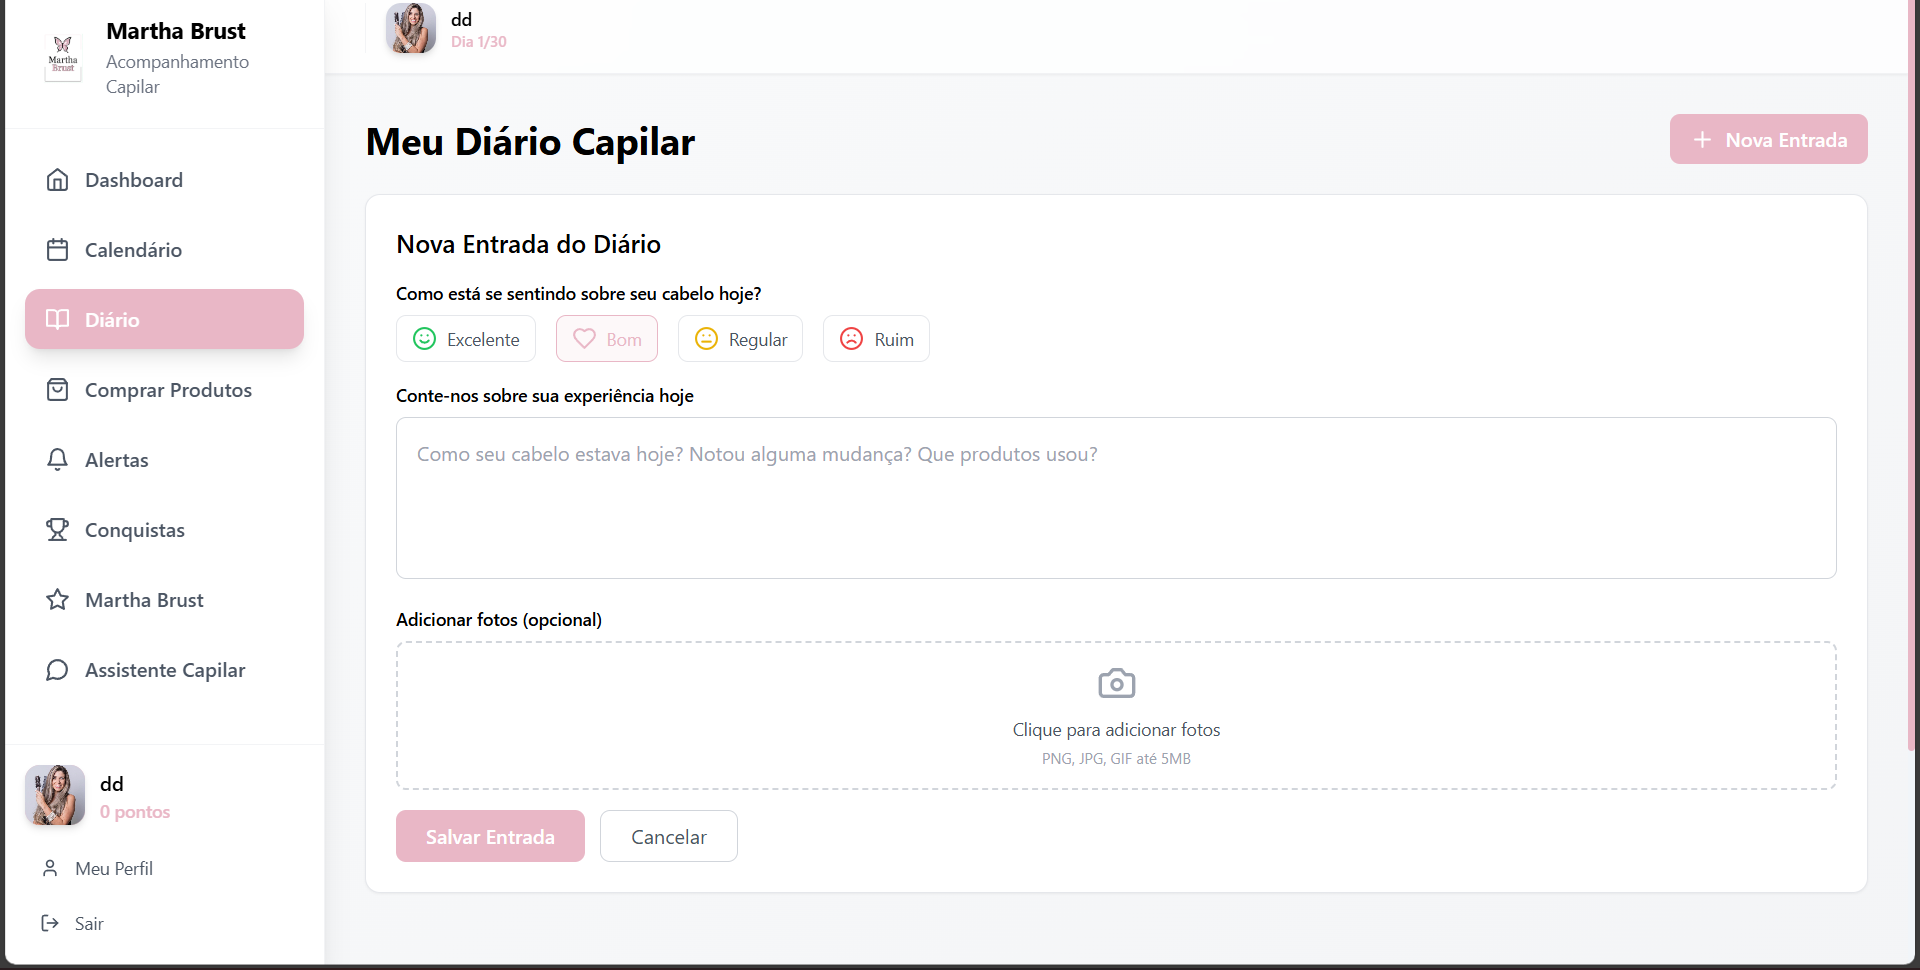Click the Martha Brust star icon

58,600
